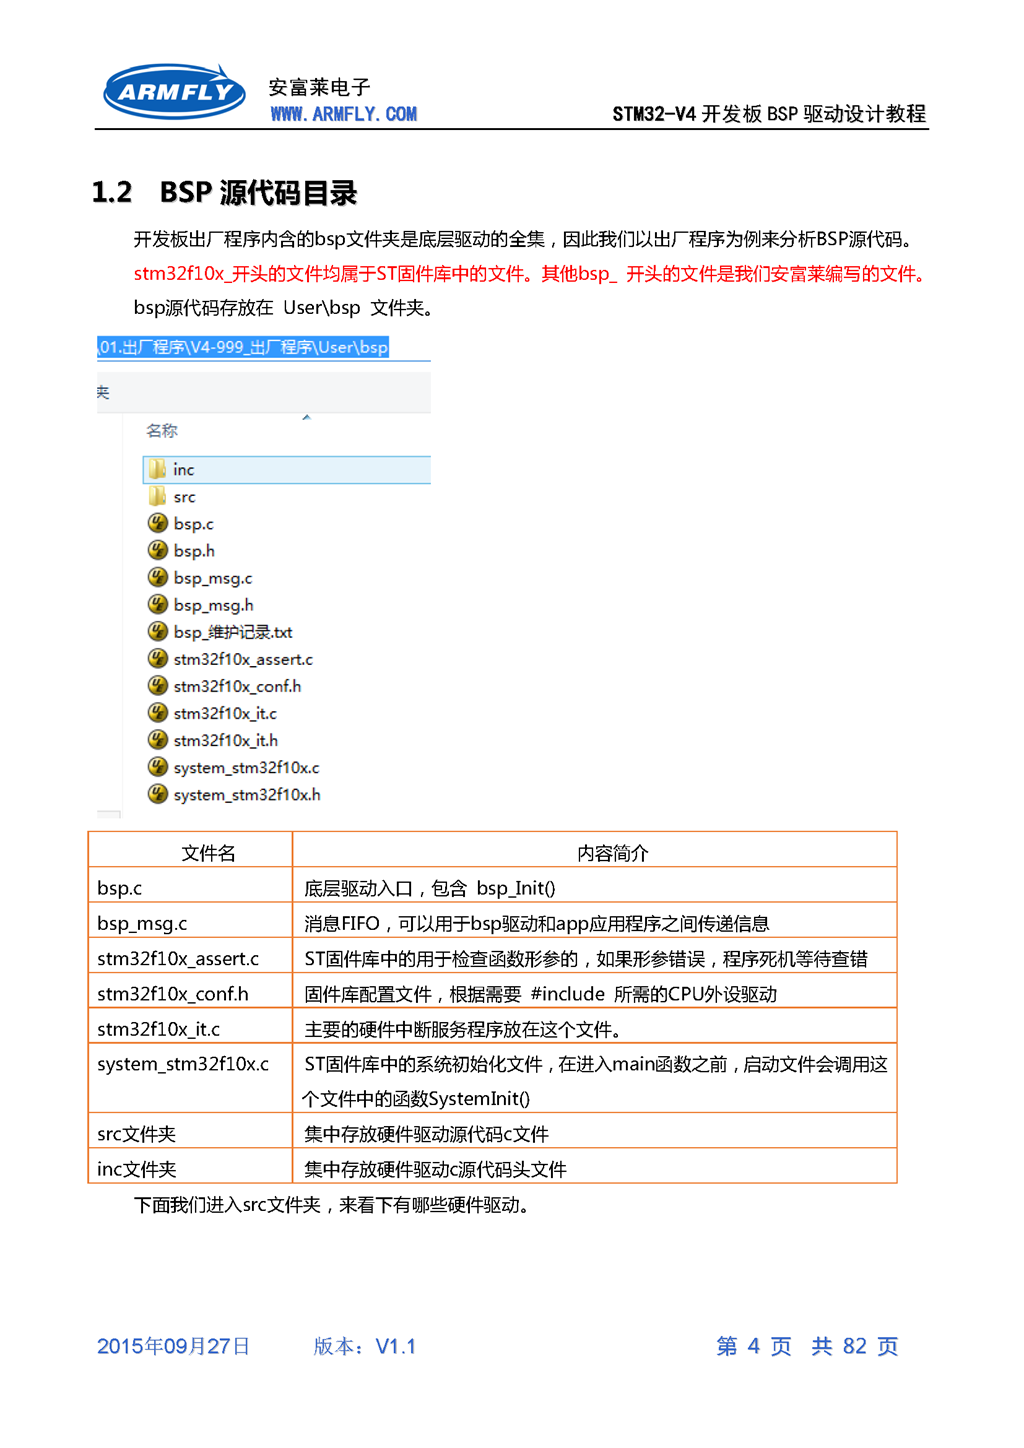This screenshot has width=1024, height=1448.
Task: Select the inc folder icon
Action: 157,469
